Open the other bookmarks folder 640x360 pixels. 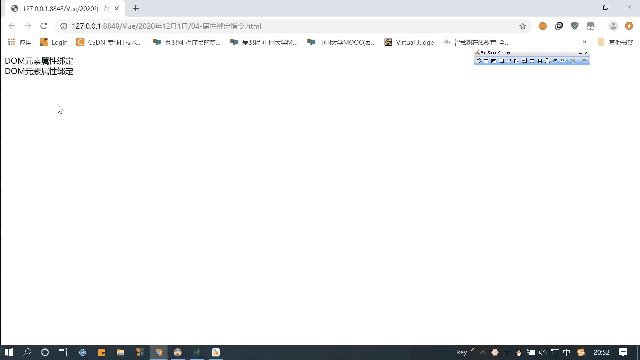tap(616, 42)
